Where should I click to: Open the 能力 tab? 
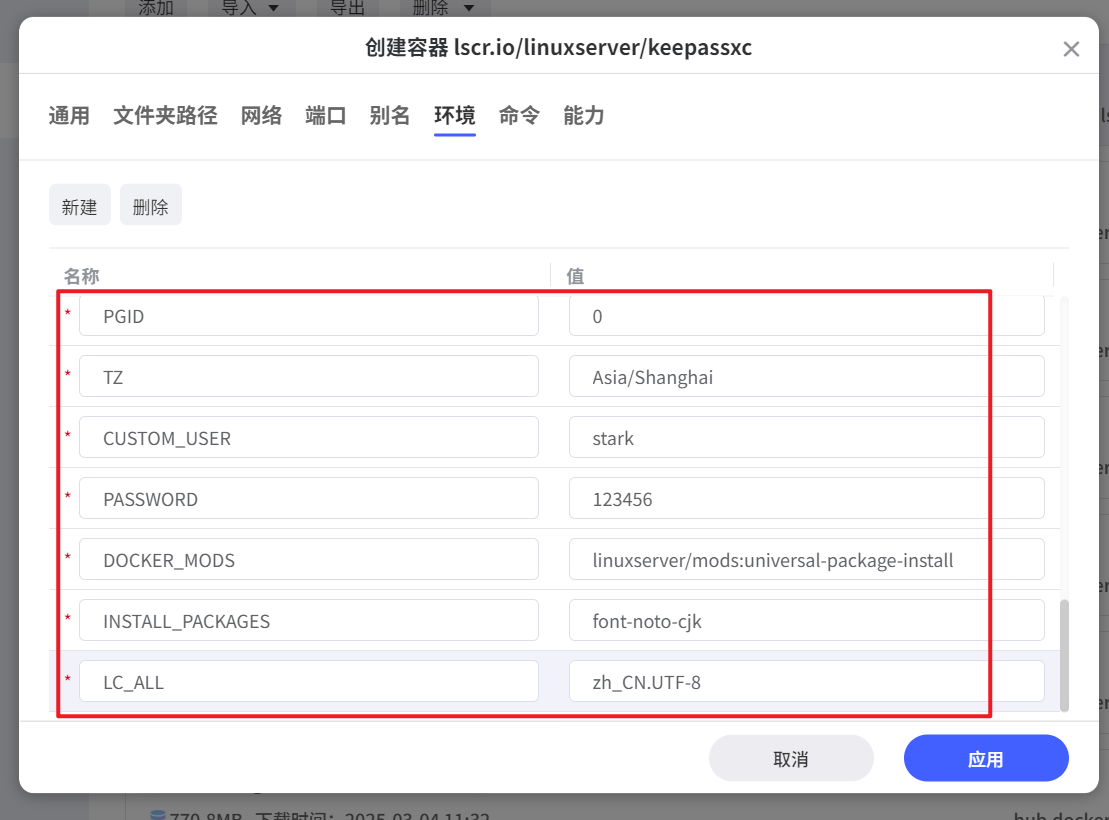[x=583, y=115]
